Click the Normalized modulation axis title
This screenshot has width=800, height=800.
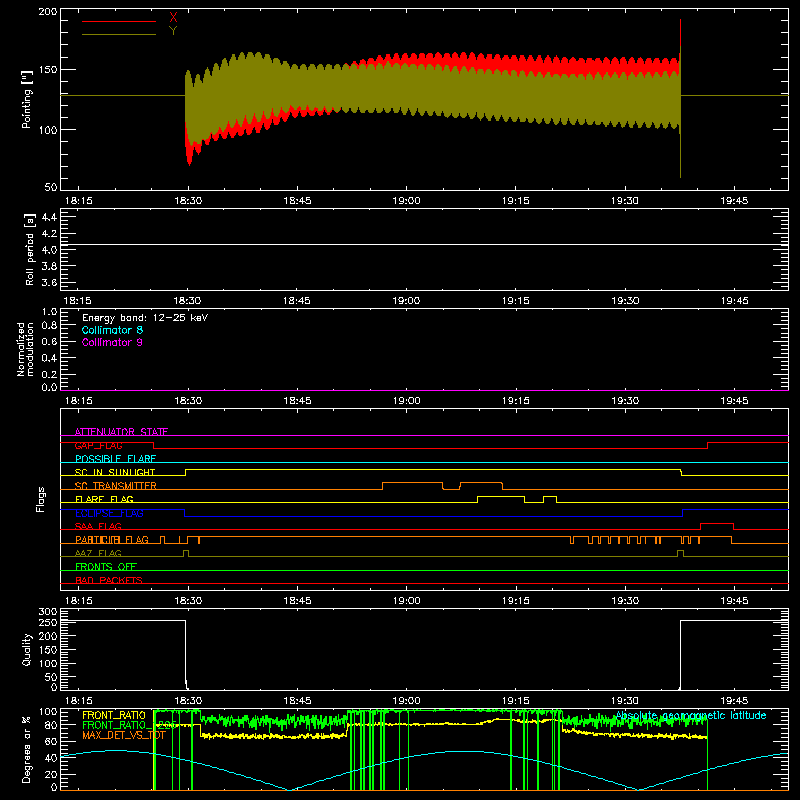coord(25,349)
